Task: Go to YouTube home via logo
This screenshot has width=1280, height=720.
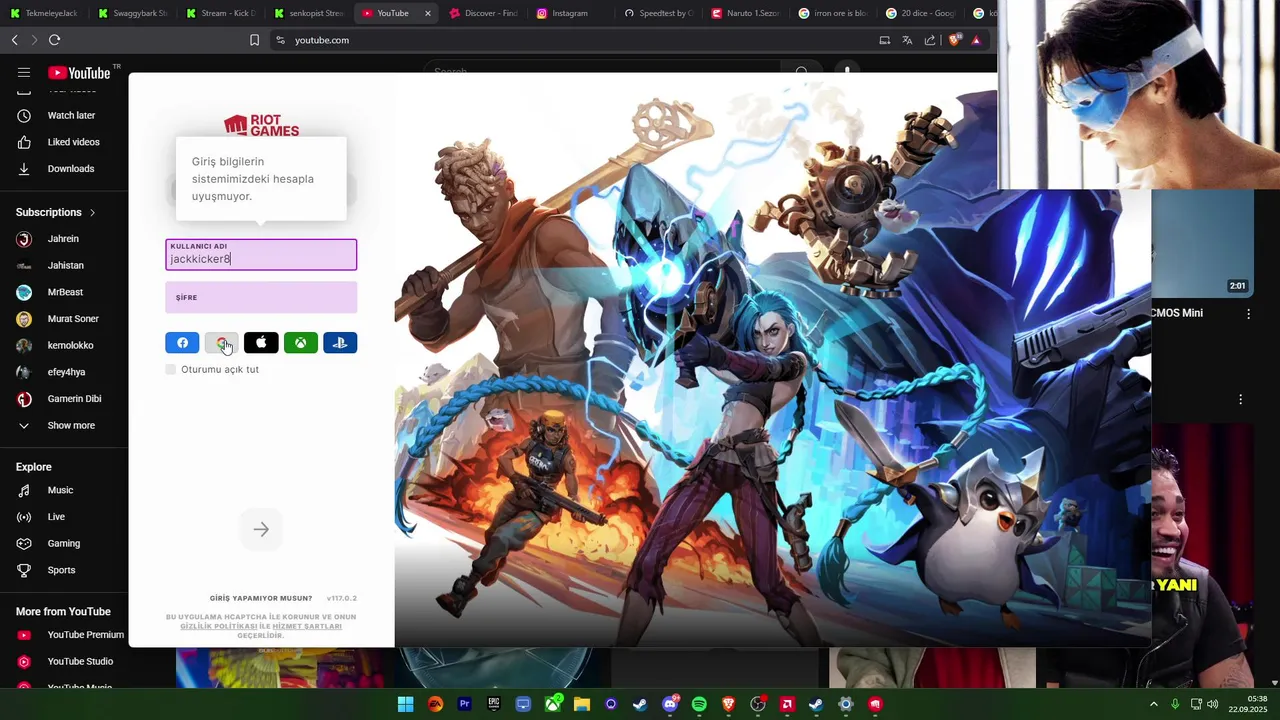Action: 79,72
